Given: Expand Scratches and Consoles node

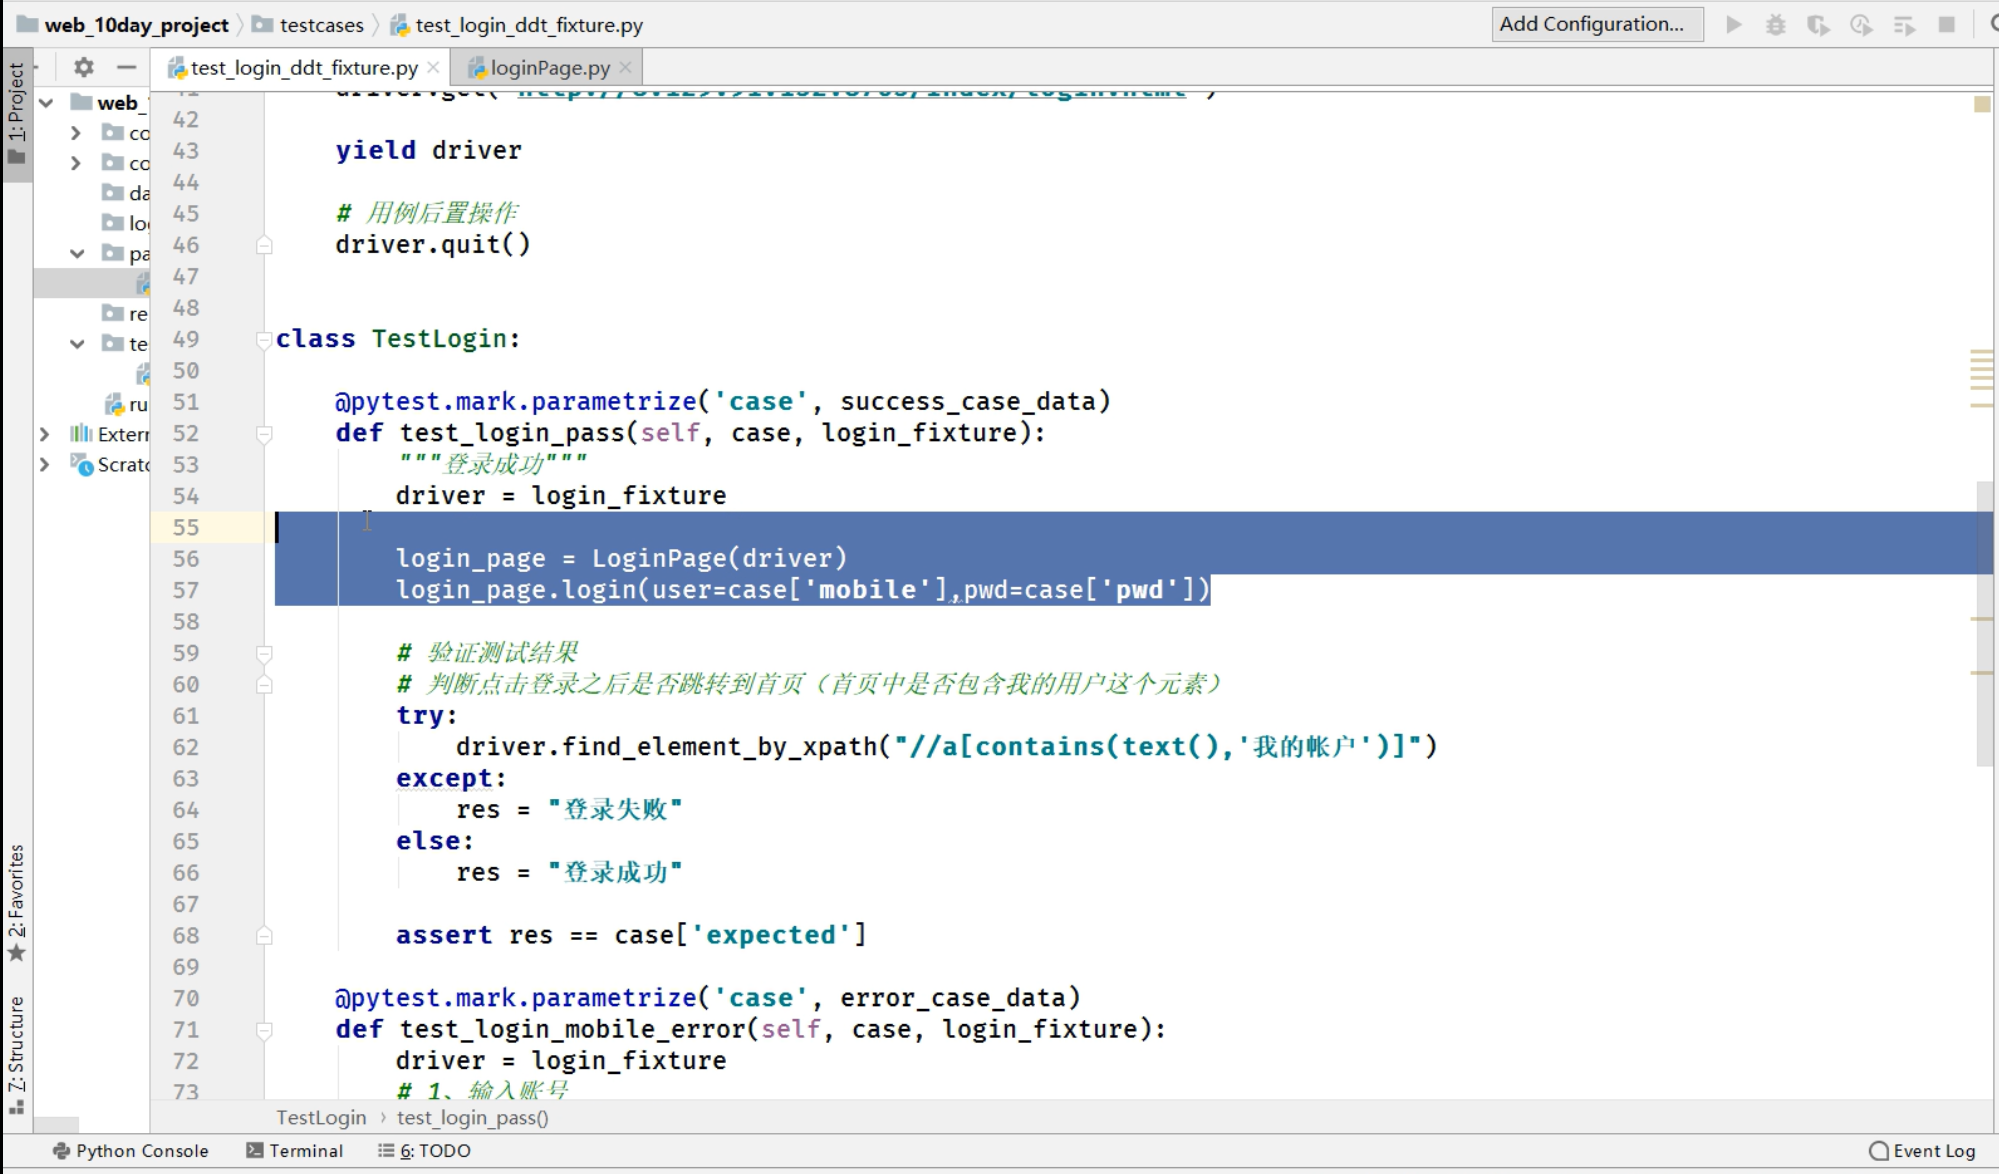Looking at the screenshot, I should coord(44,464).
